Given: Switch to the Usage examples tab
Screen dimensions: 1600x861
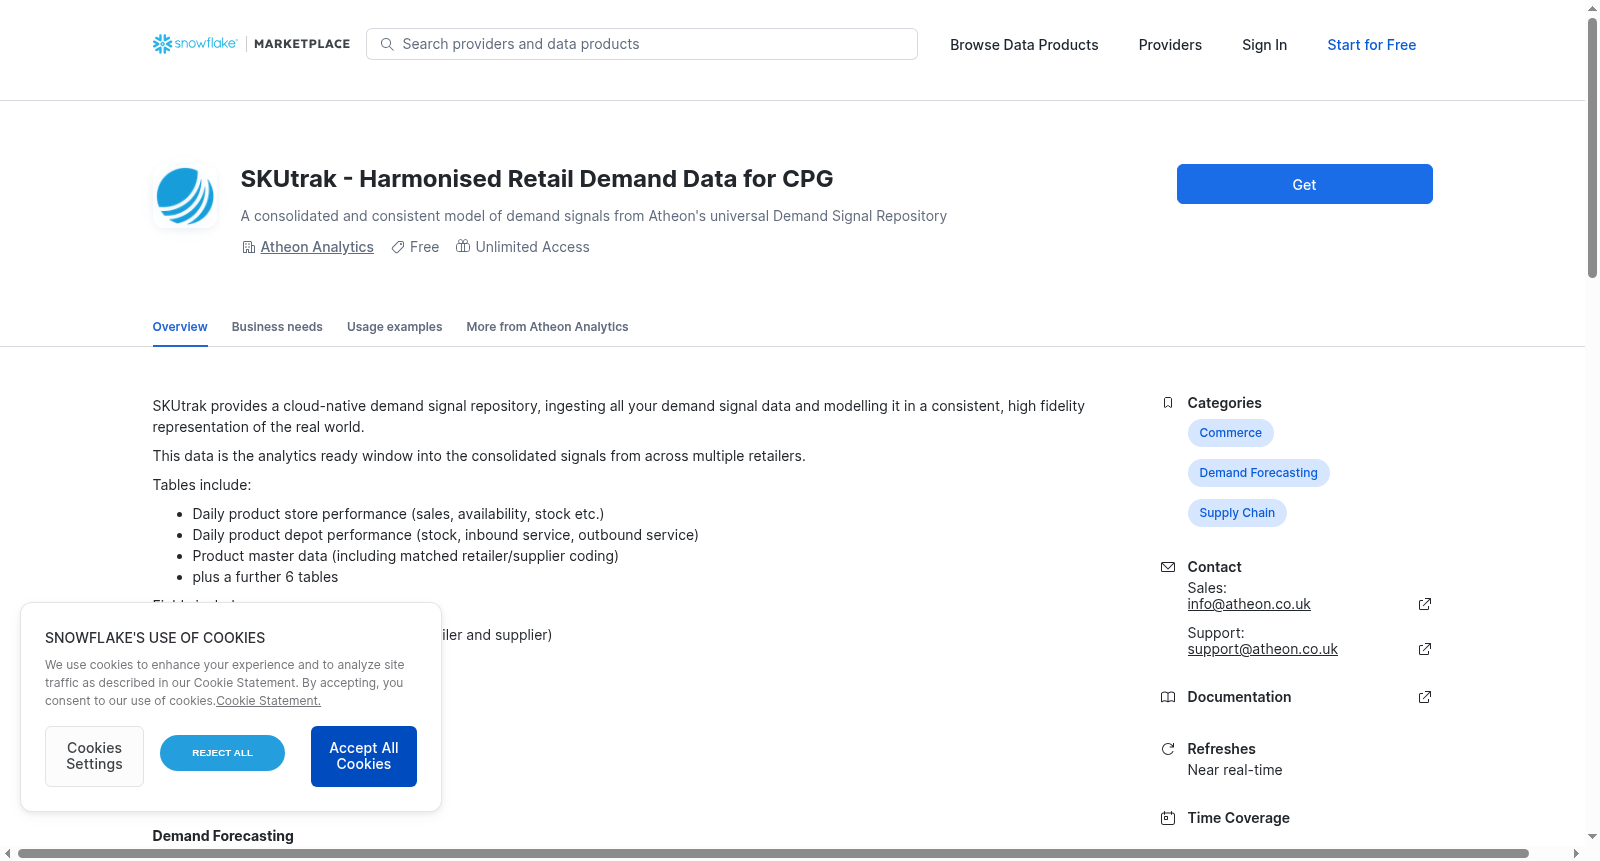Looking at the screenshot, I should pyautogui.click(x=394, y=327).
